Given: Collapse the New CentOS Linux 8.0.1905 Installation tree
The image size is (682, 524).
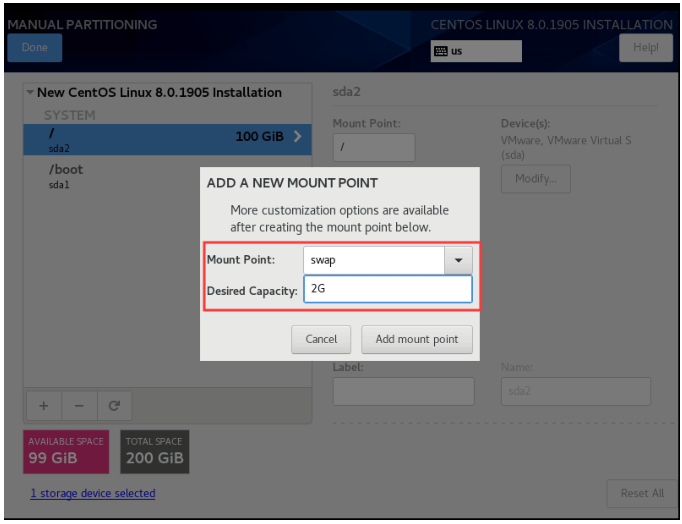Looking at the screenshot, I should click(30, 93).
